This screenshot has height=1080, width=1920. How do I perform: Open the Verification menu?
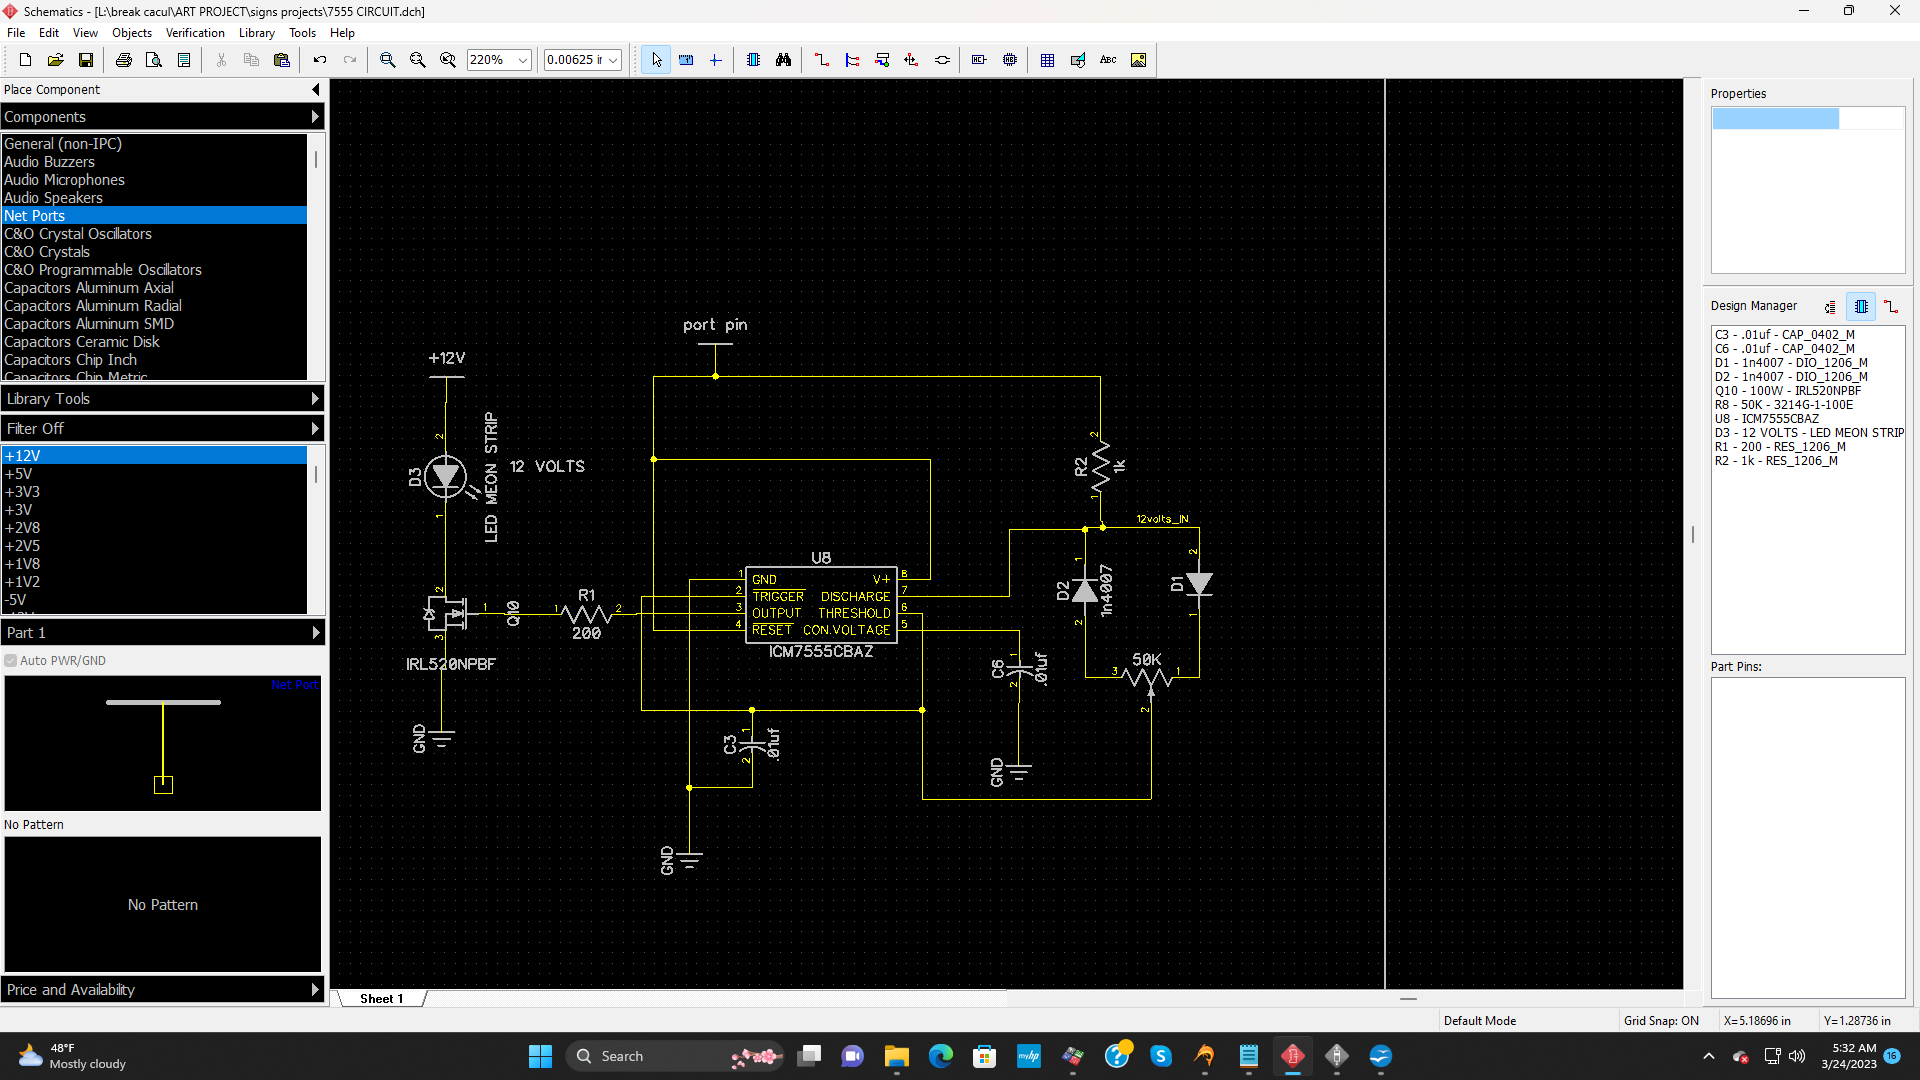pyautogui.click(x=195, y=33)
